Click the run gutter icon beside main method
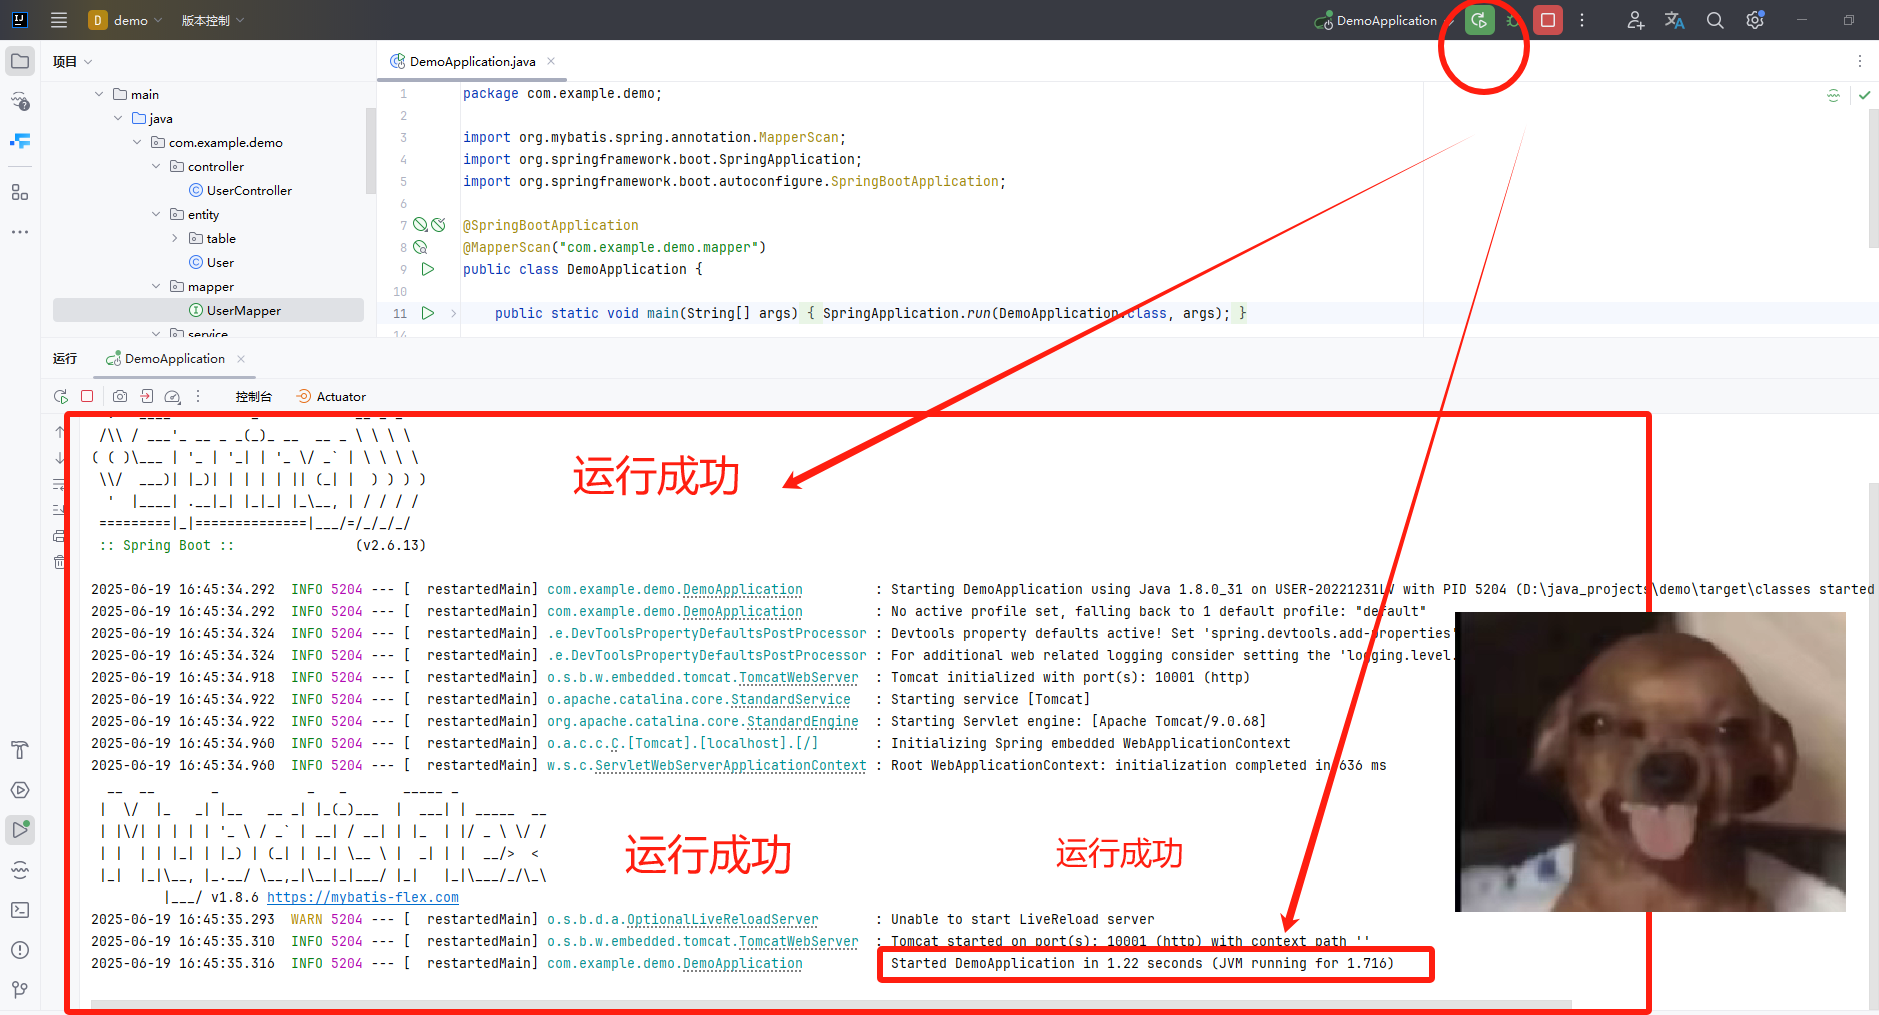Image resolution: width=1879 pixels, height=1015 pixels. (428, 313)
